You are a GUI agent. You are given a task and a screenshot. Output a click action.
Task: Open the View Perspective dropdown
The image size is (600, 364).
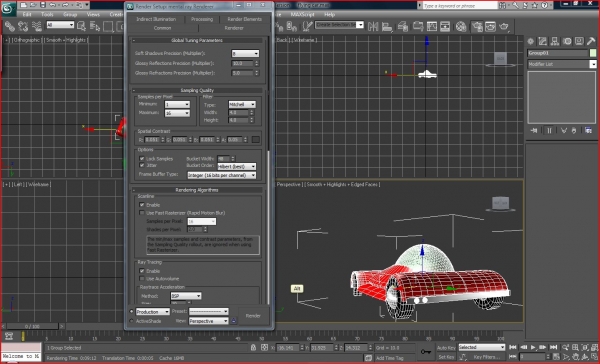tap(209, 321)
